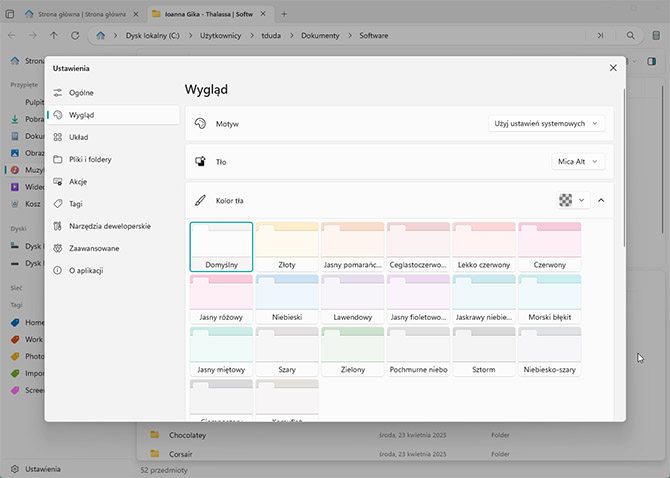Select the Szary color swatch
670x478 pixels.
pos(287,352)
